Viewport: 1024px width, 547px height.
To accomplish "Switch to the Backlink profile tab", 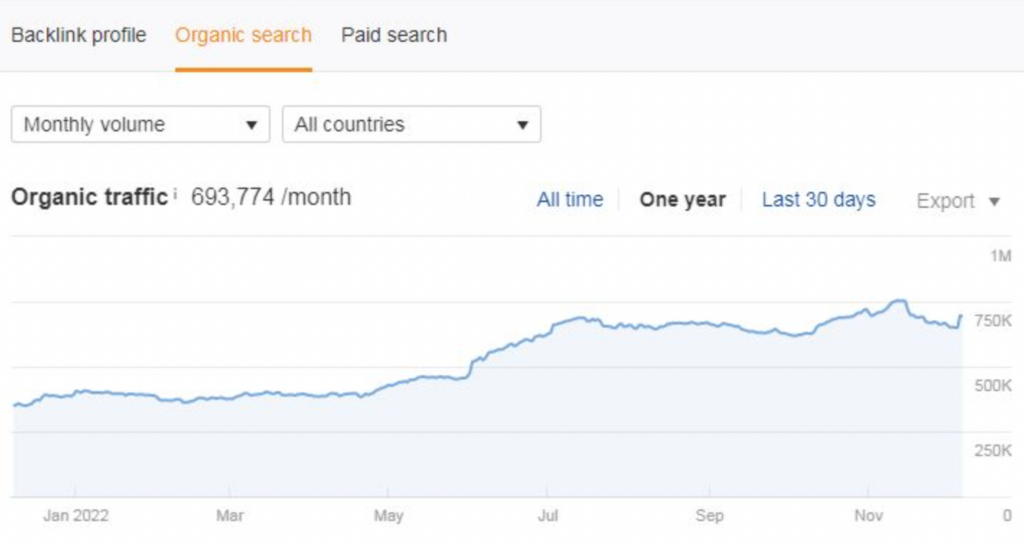I will (78, 35).
